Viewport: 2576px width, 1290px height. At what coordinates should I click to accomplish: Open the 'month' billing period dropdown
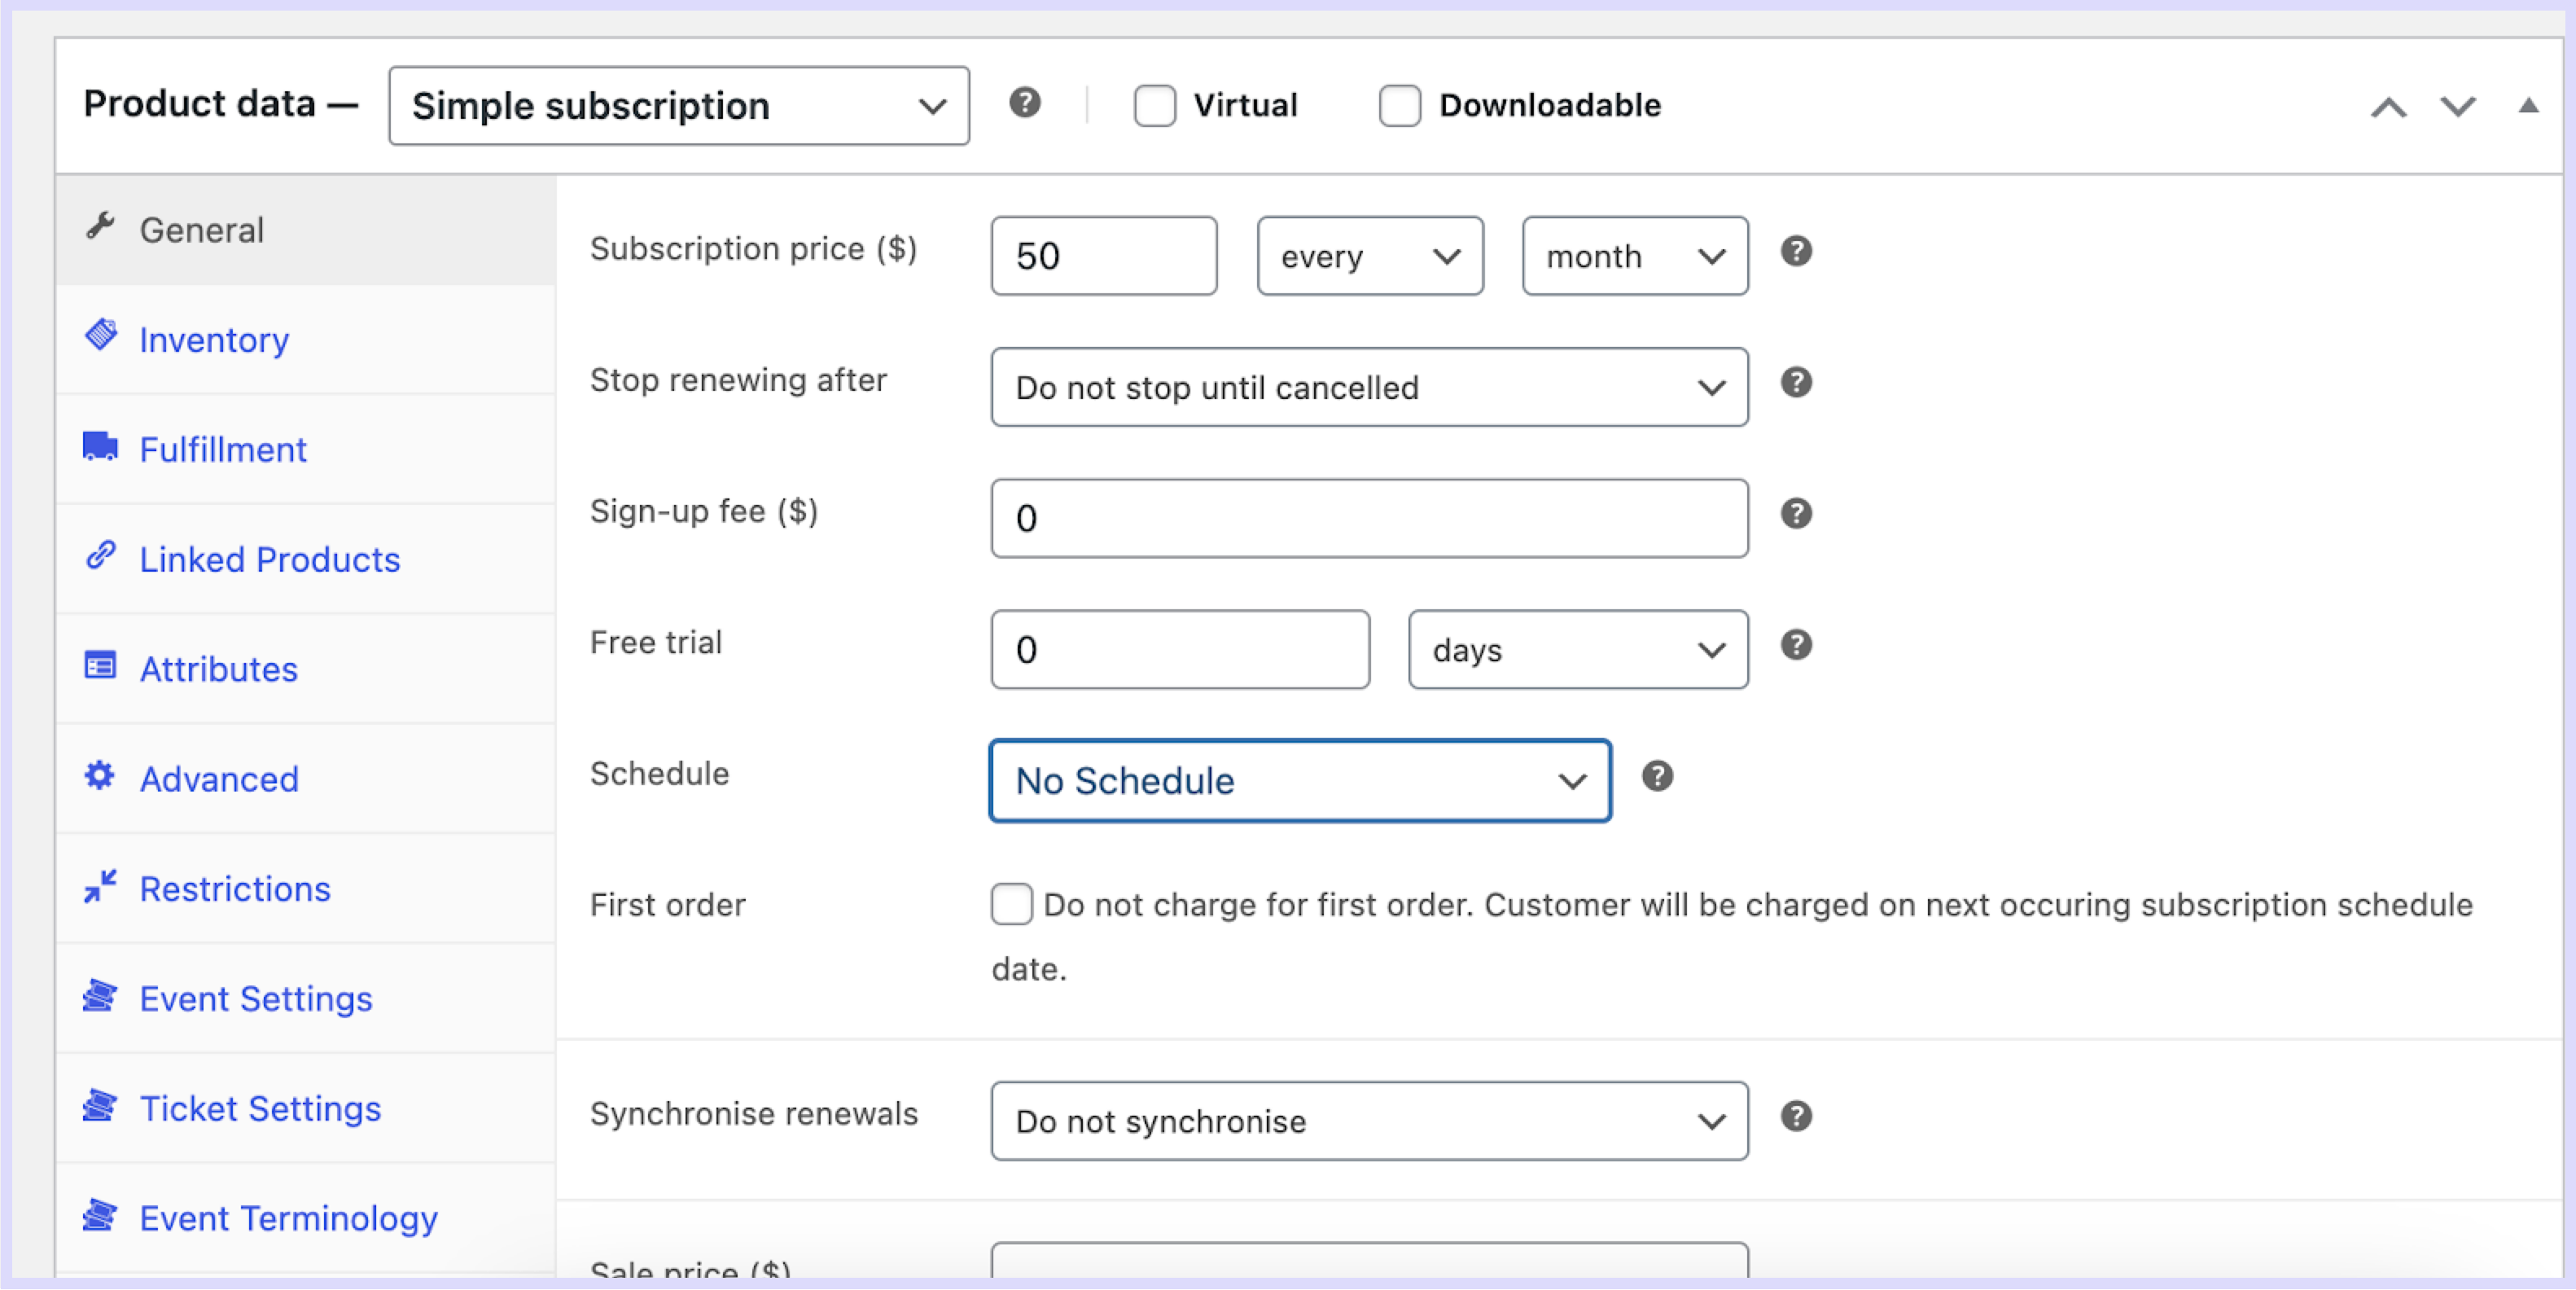point(1635,256)
